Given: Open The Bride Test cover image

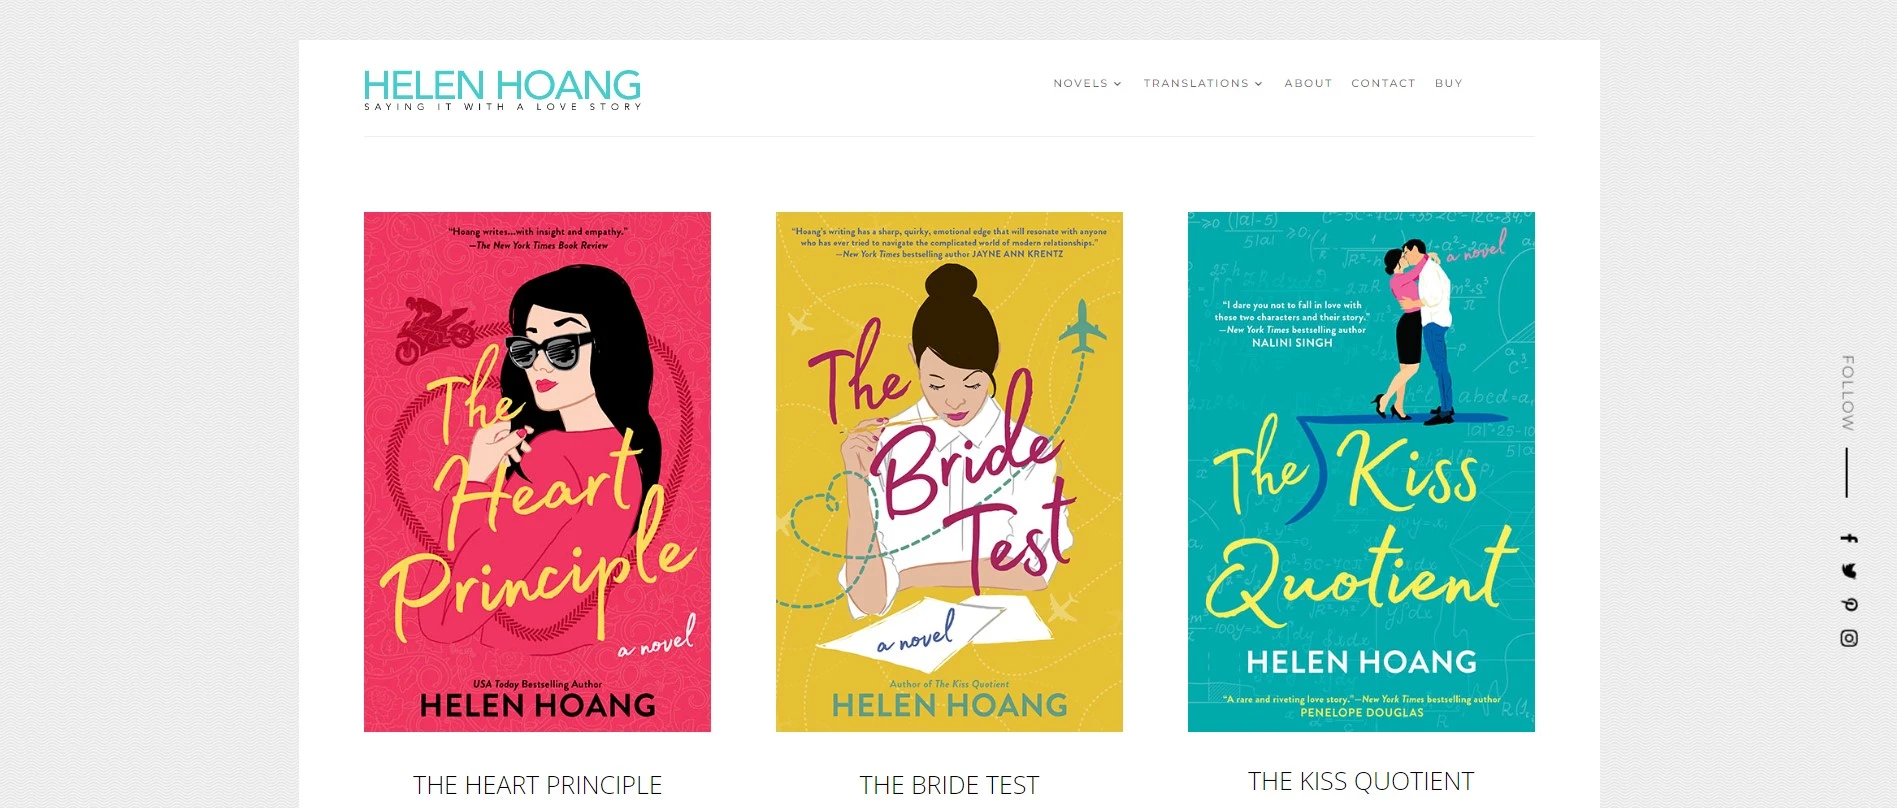Looking at the screenshot, I should (949, 472).
